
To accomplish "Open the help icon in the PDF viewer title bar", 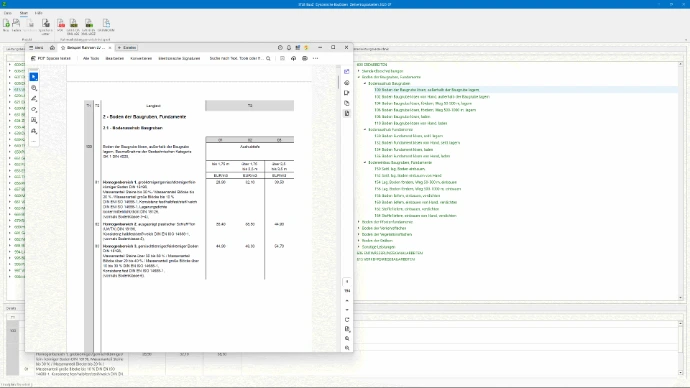I will (280, 48).
